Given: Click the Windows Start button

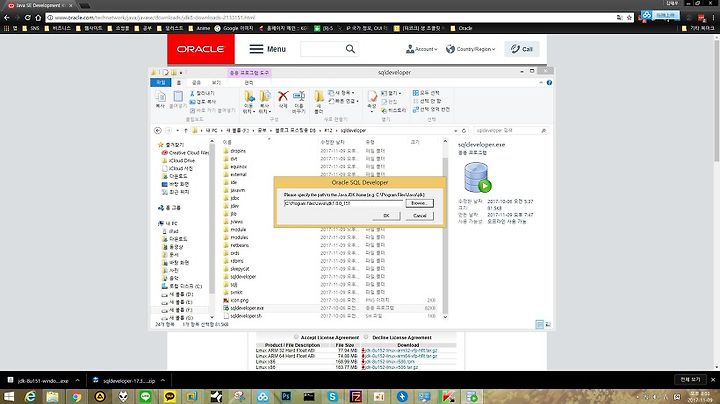Looking at the screenshot, I should [x=8, y=397].
